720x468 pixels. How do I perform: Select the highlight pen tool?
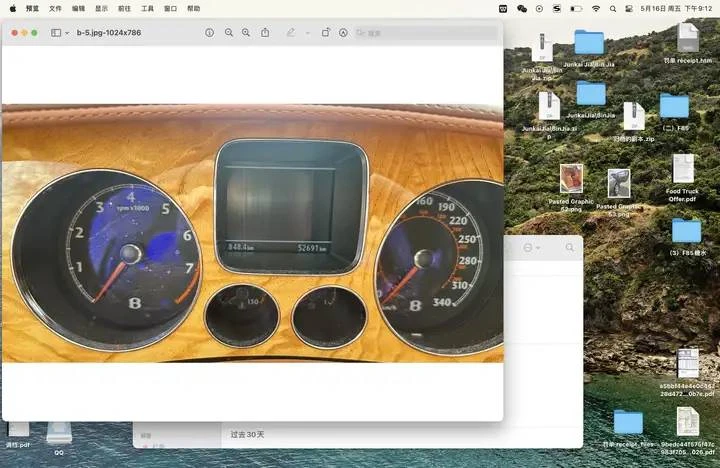pyautogui.click(x=291, y=33)
